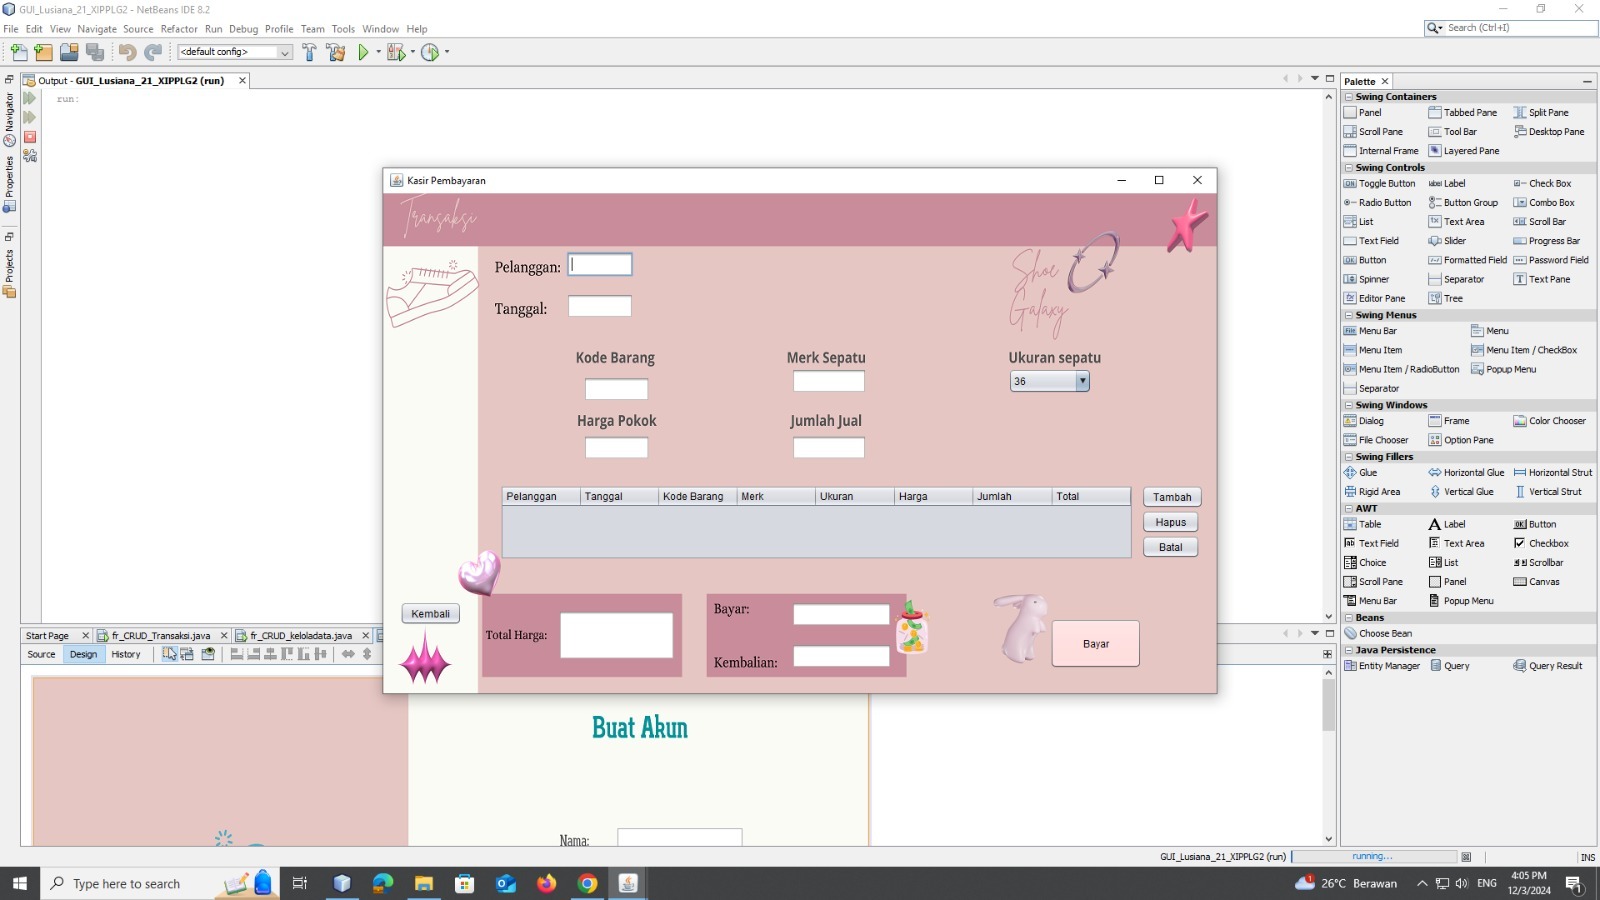1600x900 pixels.
Task: Switch to fr_CRUD_Transaksi.java tab
Action: click(160, 636)
